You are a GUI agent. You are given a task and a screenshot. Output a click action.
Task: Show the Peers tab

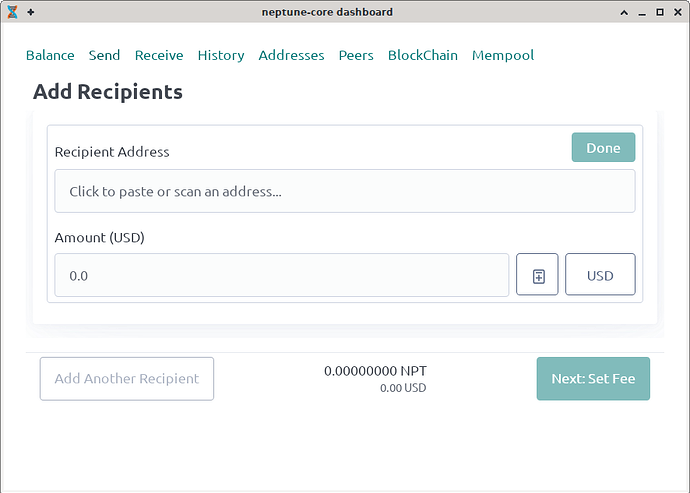(x=356, y=56)
